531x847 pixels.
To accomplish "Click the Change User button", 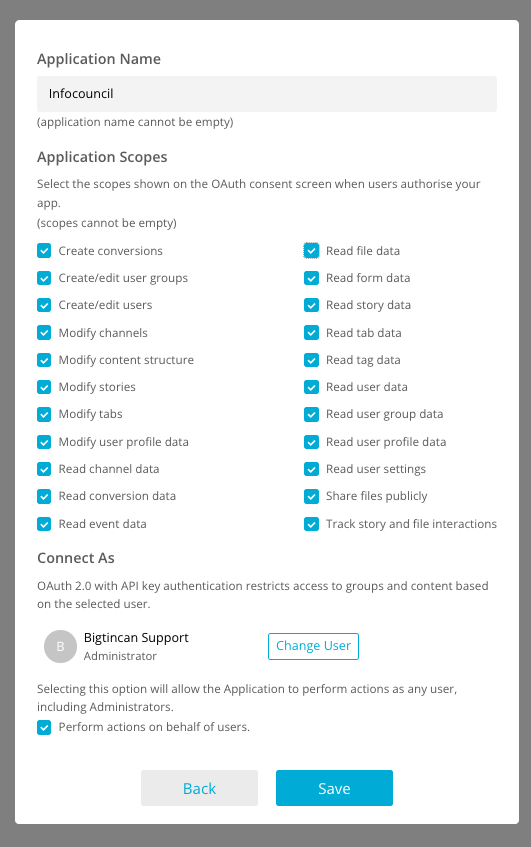I will [313, 646].
